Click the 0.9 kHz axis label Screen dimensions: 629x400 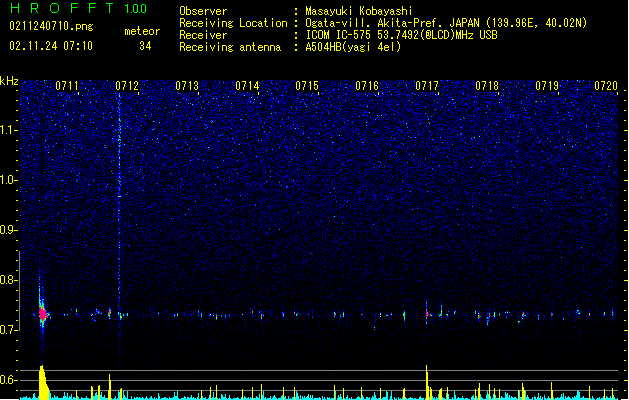tap(9, 230)
